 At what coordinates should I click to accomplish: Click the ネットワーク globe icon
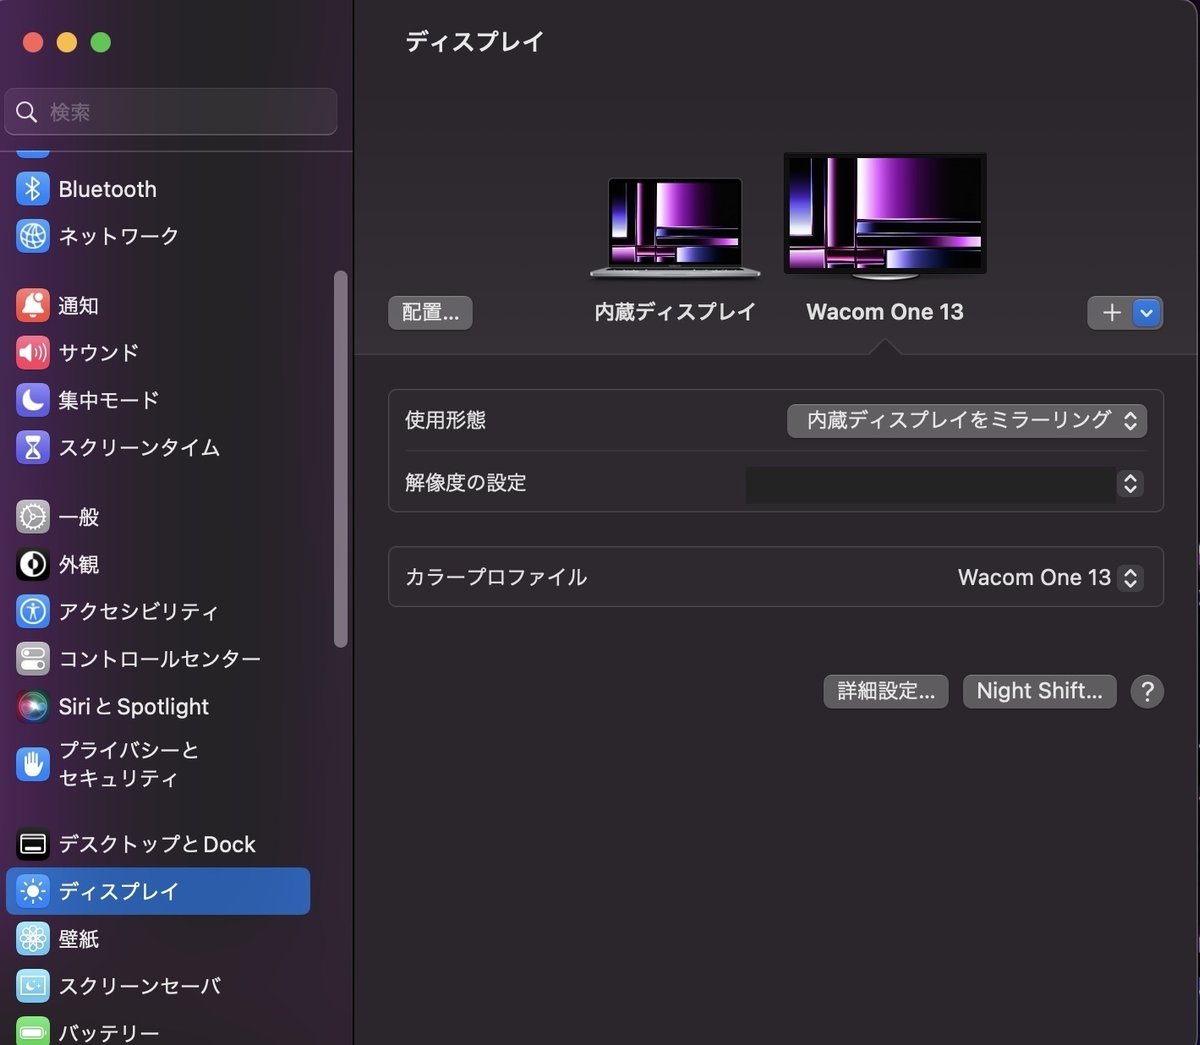33,236
